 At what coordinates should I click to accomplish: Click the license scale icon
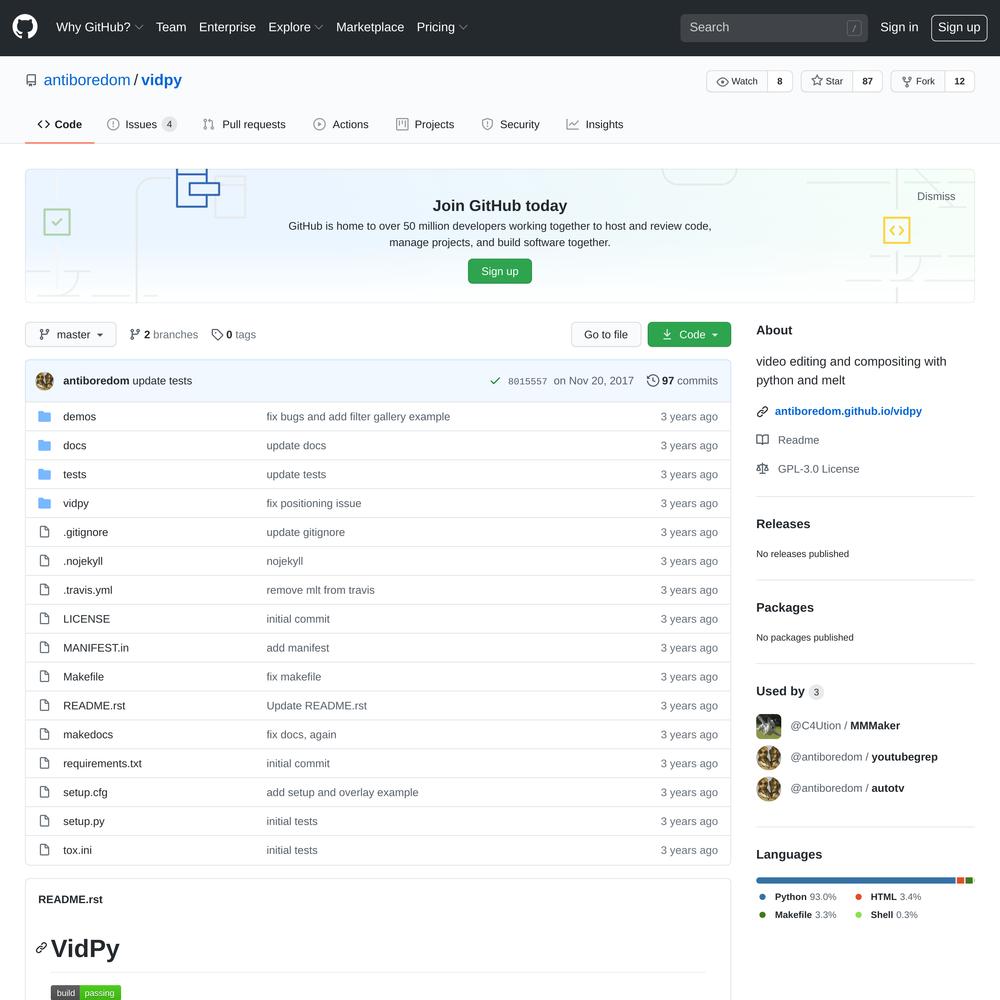tap(762, 469)
